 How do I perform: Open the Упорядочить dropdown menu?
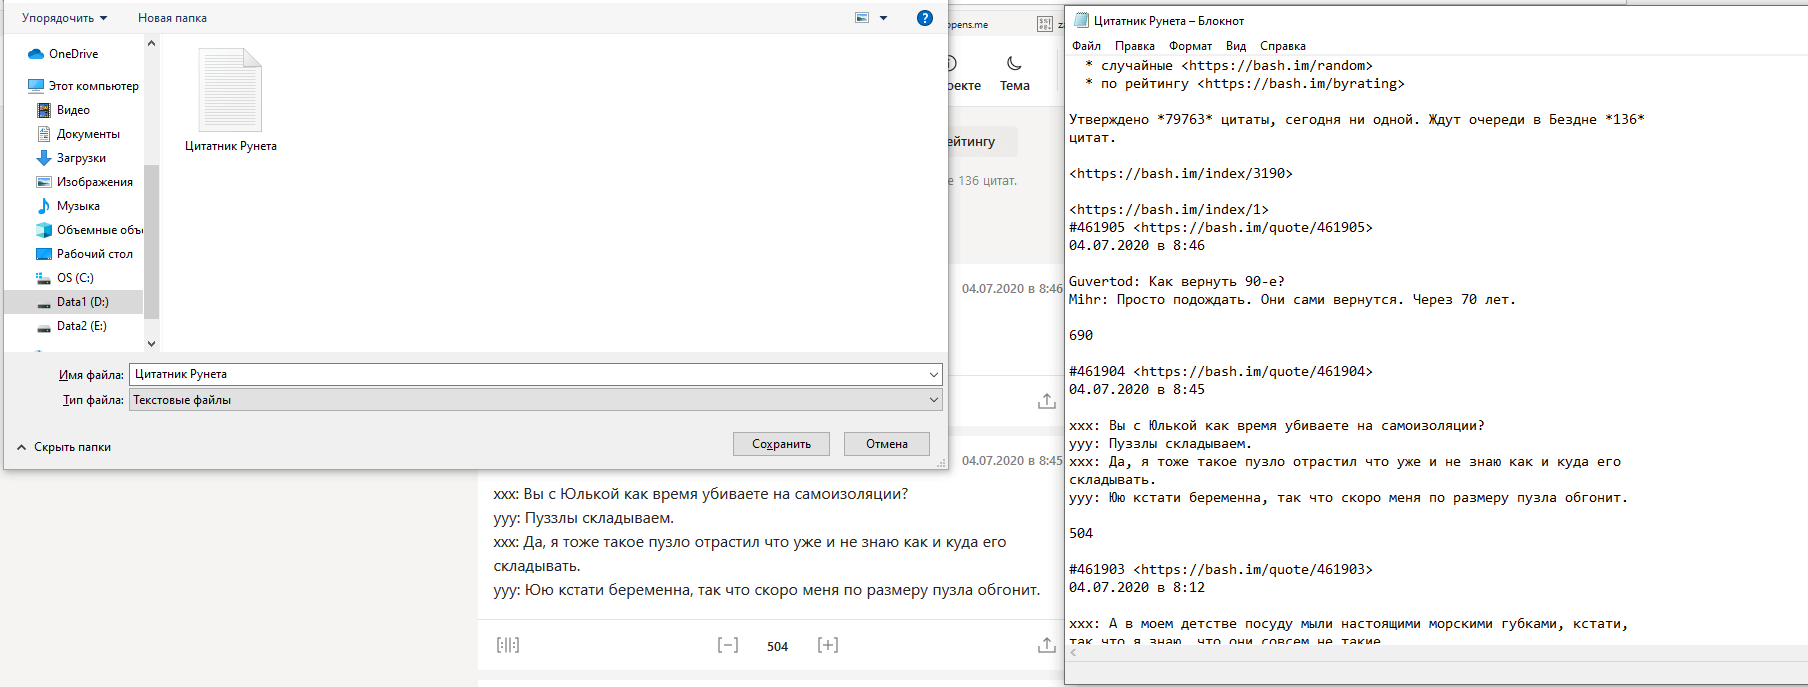tap(64, 18)
